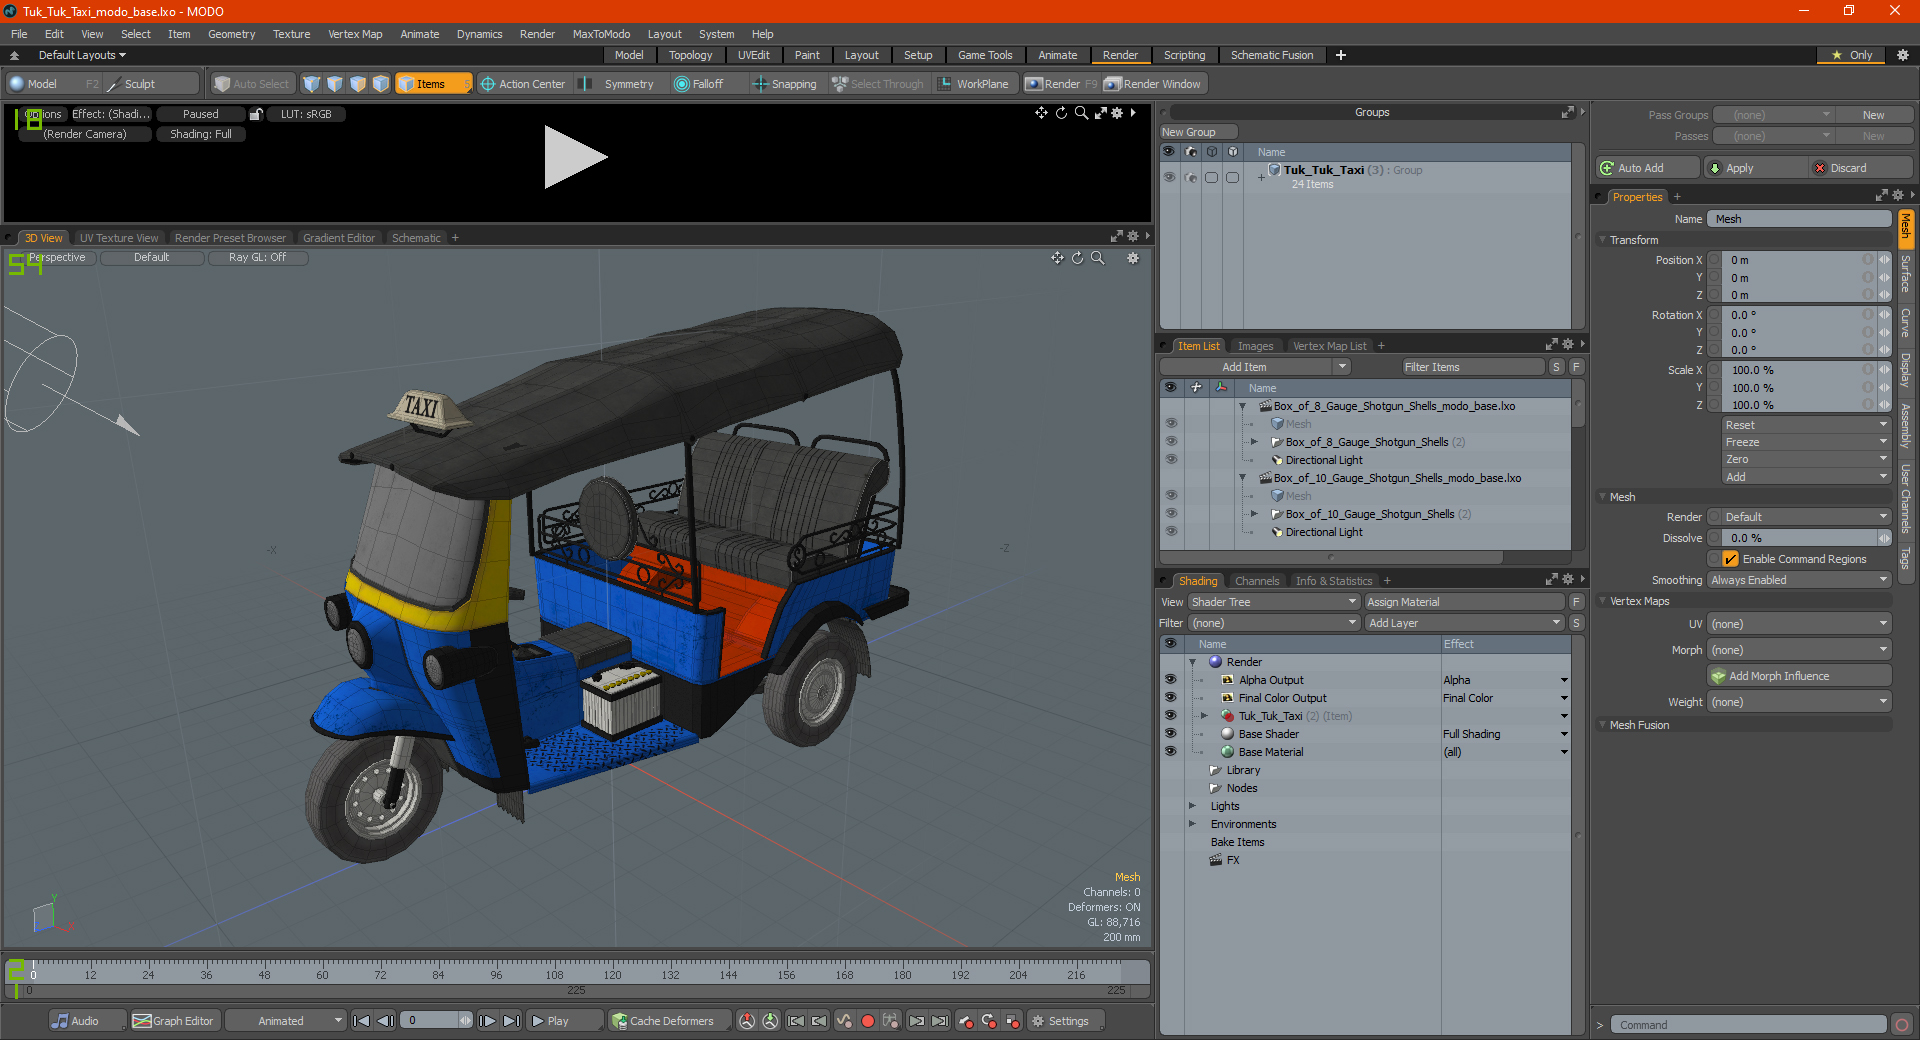The image size is (1920, 1040).
Task: Toggle visibility of Final Color Output
Action: [1170, 698]
